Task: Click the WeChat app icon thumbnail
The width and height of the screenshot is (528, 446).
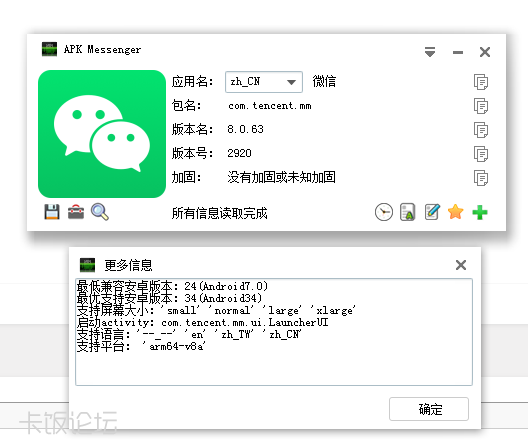Action: [x=102, y=134]
